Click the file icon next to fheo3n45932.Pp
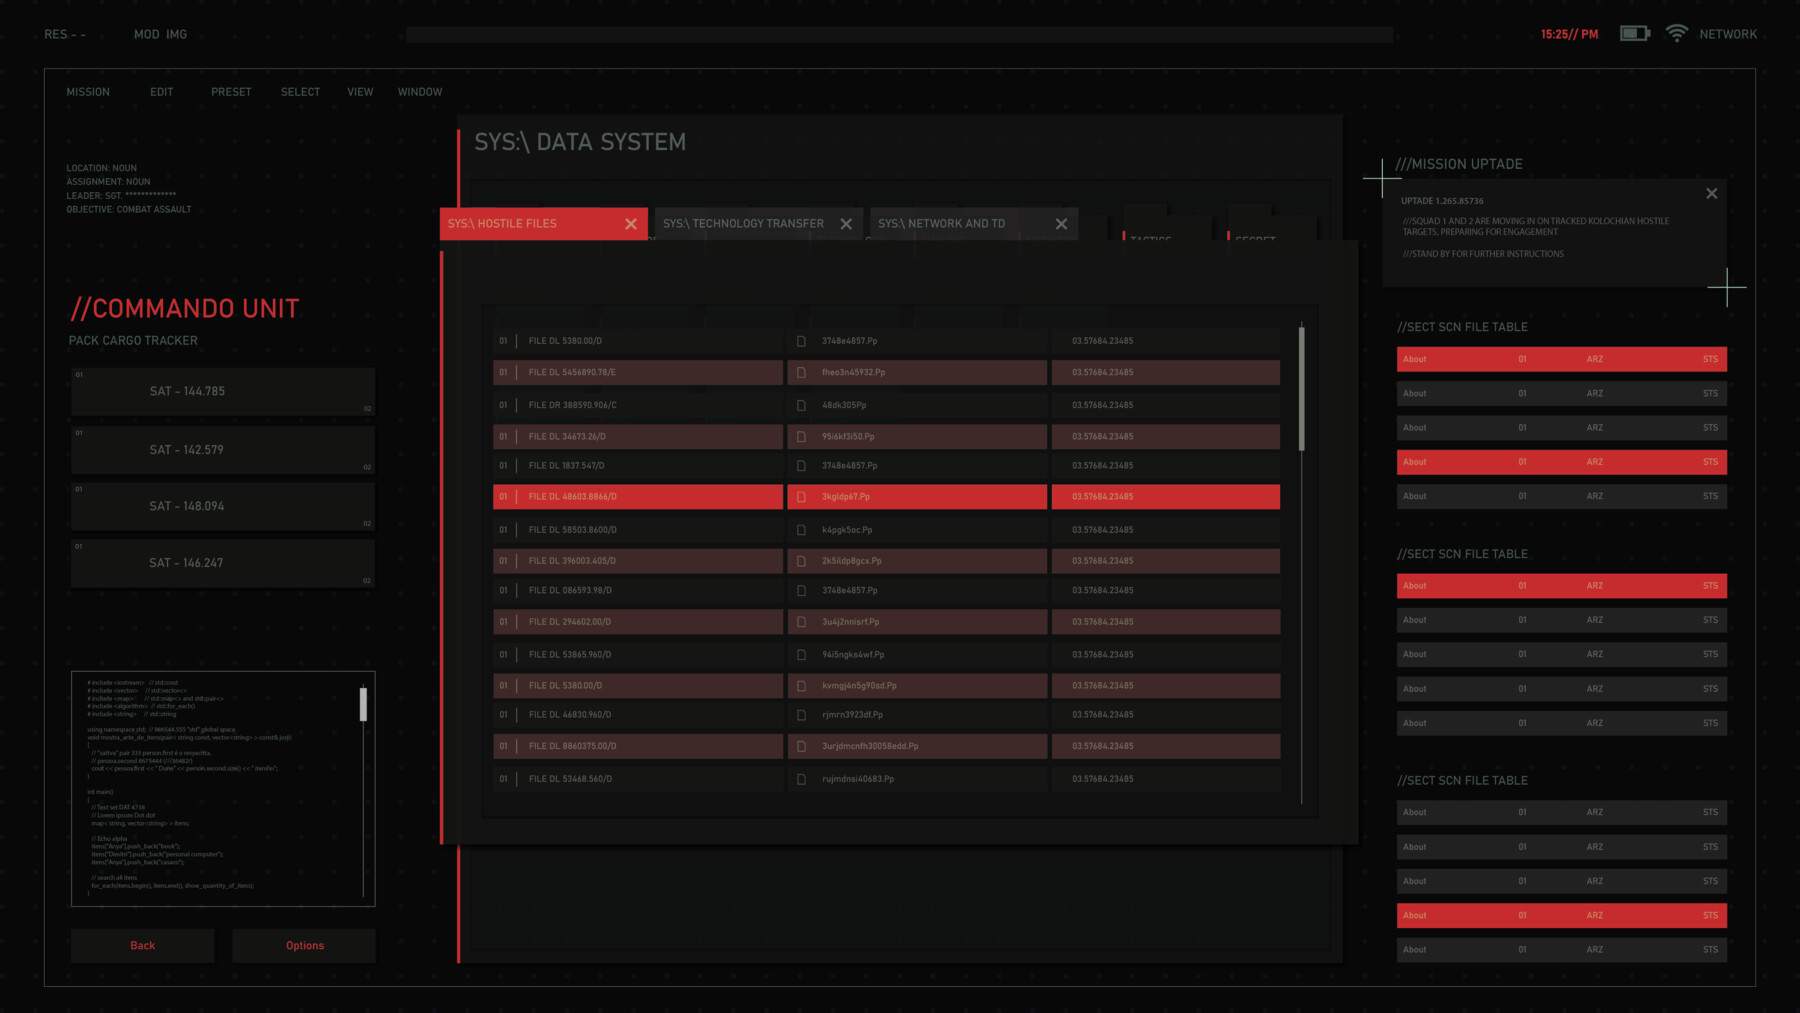1800x1013 pixels. pos(801,372)
